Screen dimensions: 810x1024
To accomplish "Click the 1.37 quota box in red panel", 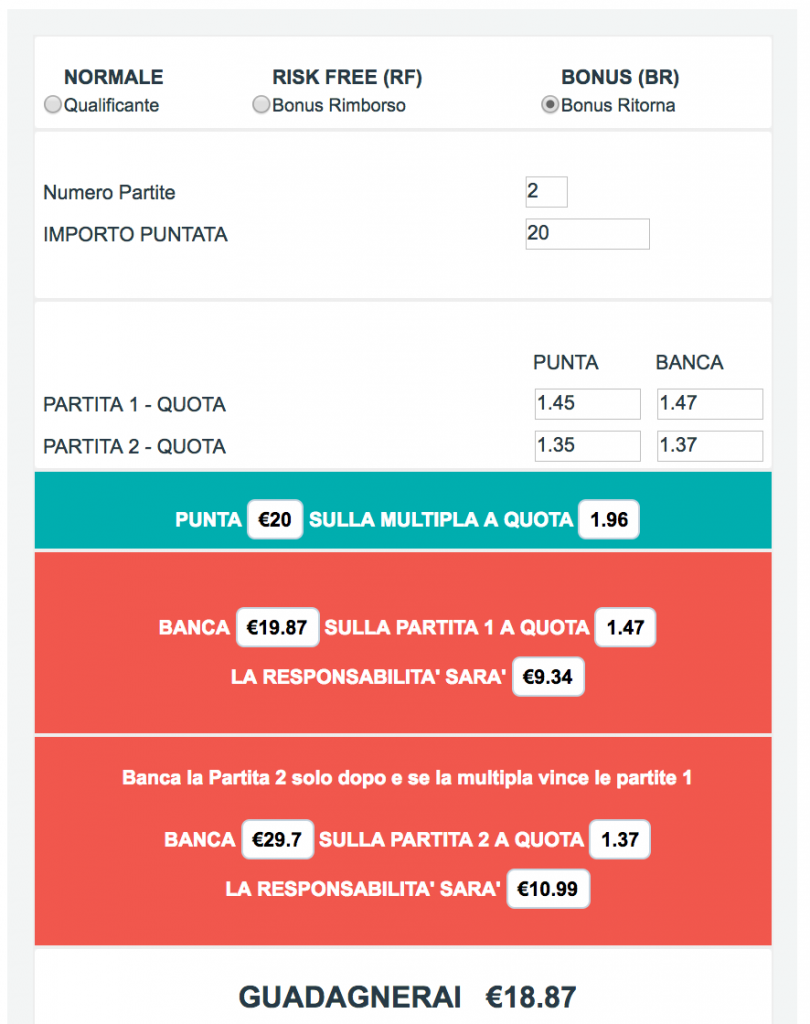I will click(620, 839).
